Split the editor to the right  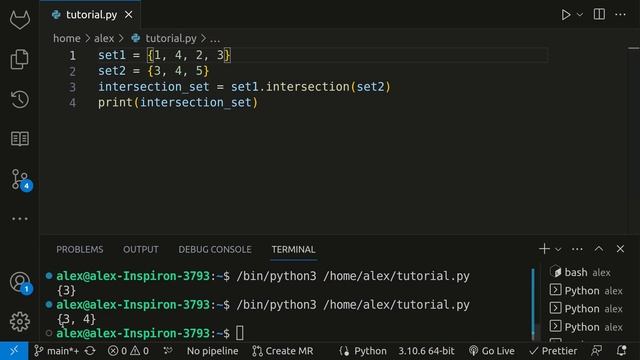click(599, 14)
